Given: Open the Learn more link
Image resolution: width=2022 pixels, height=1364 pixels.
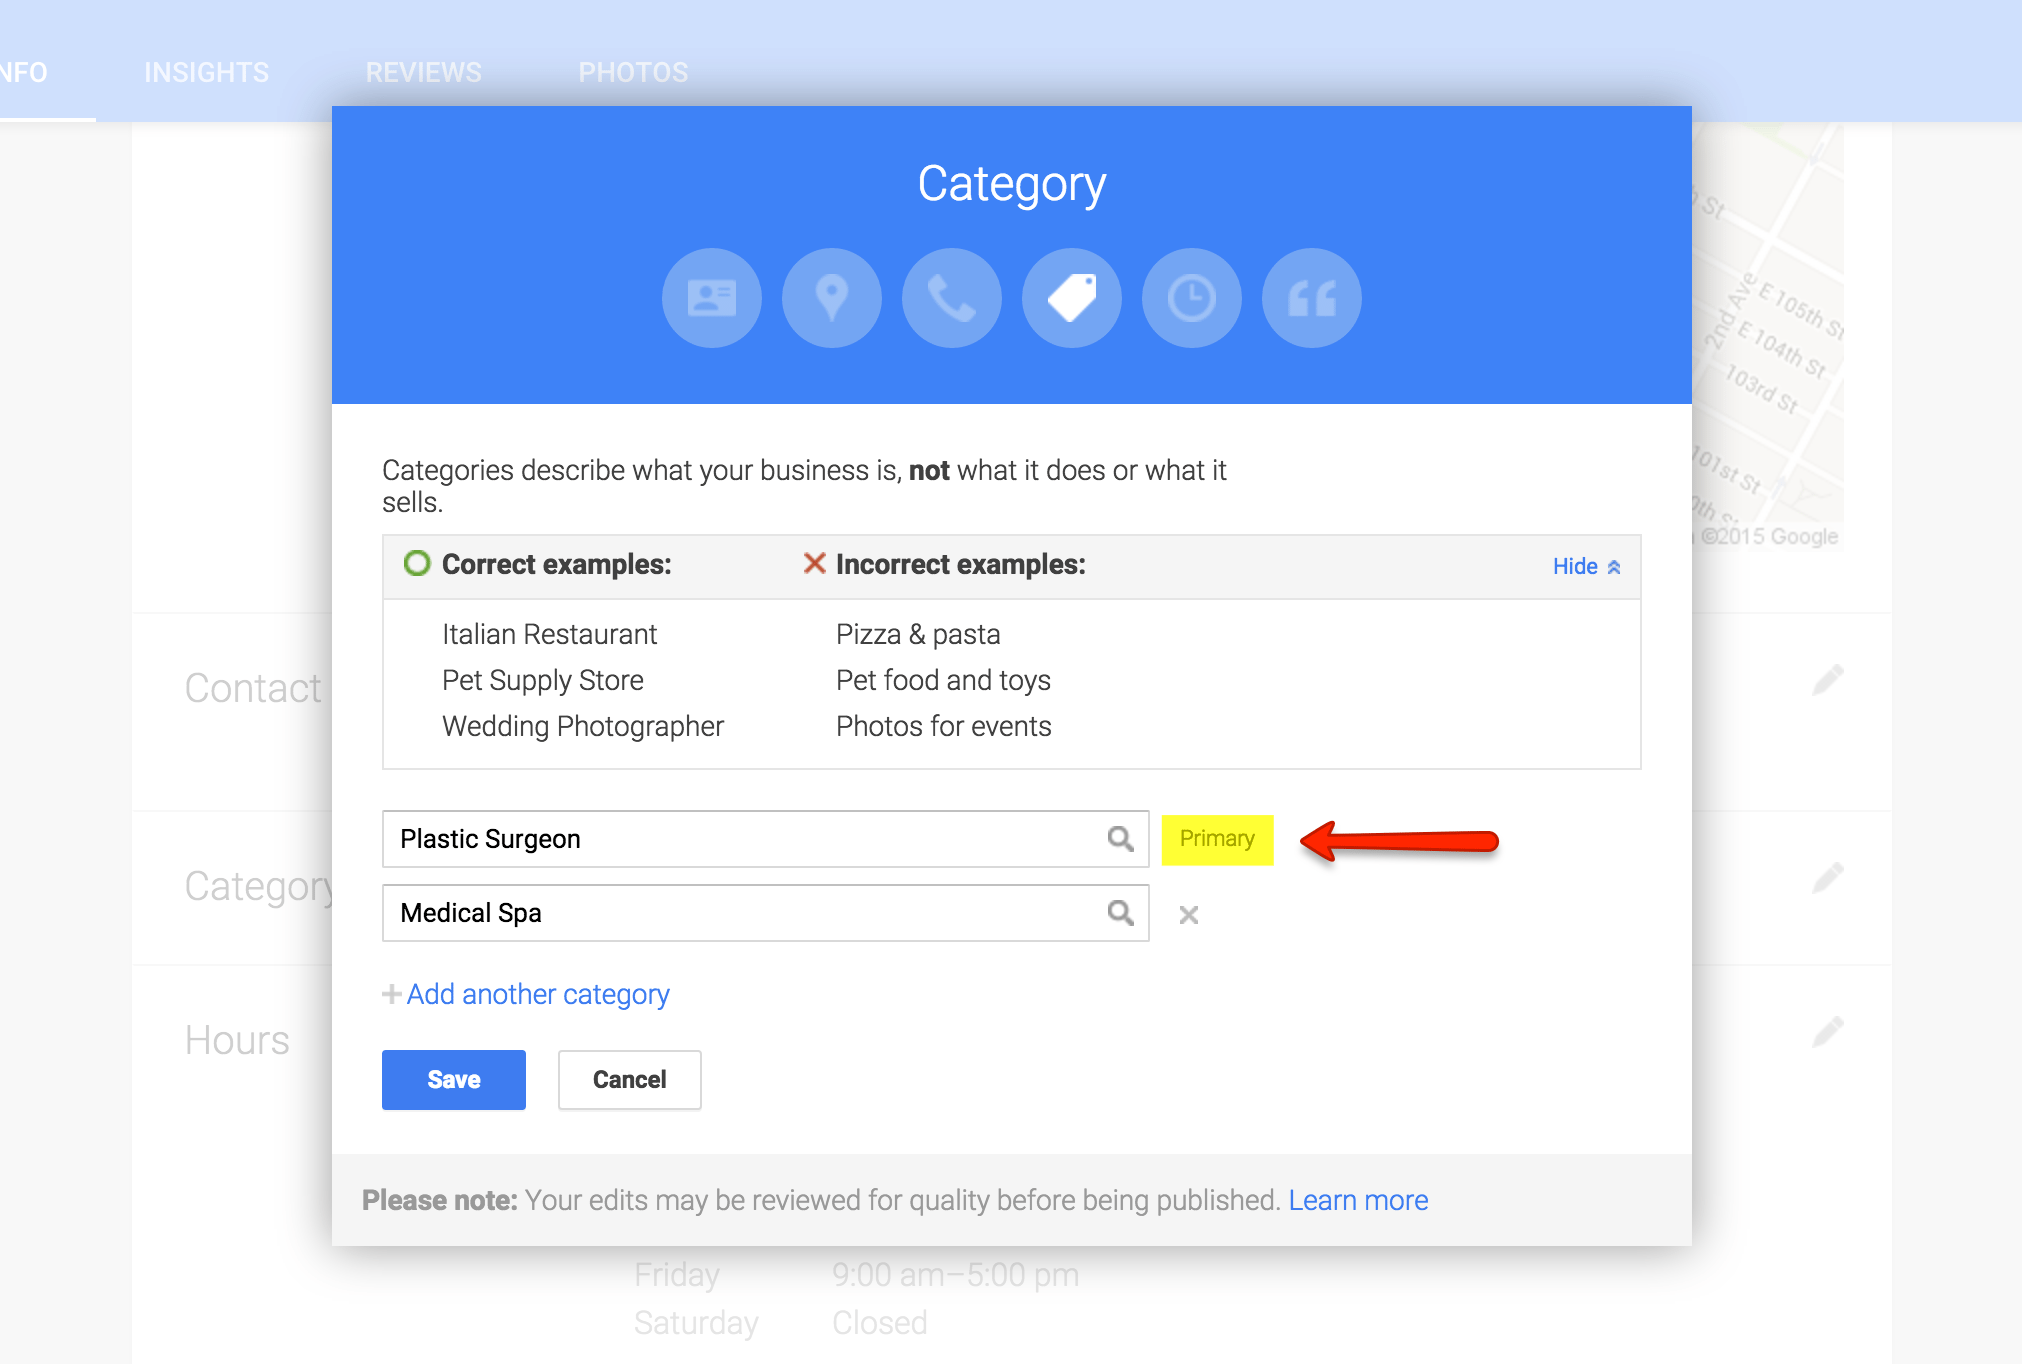Looking at the screenshot, I should pyautogui.click(x=1358, y=1200).
